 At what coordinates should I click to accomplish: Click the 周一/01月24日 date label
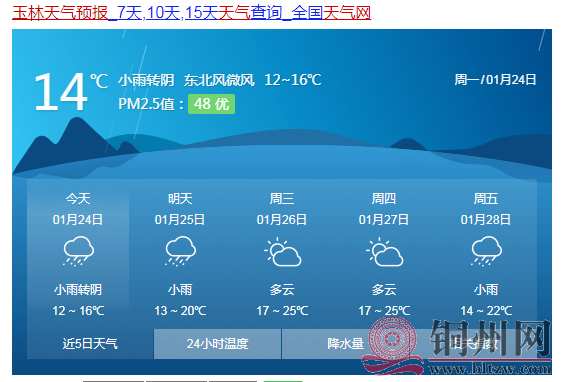[495, 79]
